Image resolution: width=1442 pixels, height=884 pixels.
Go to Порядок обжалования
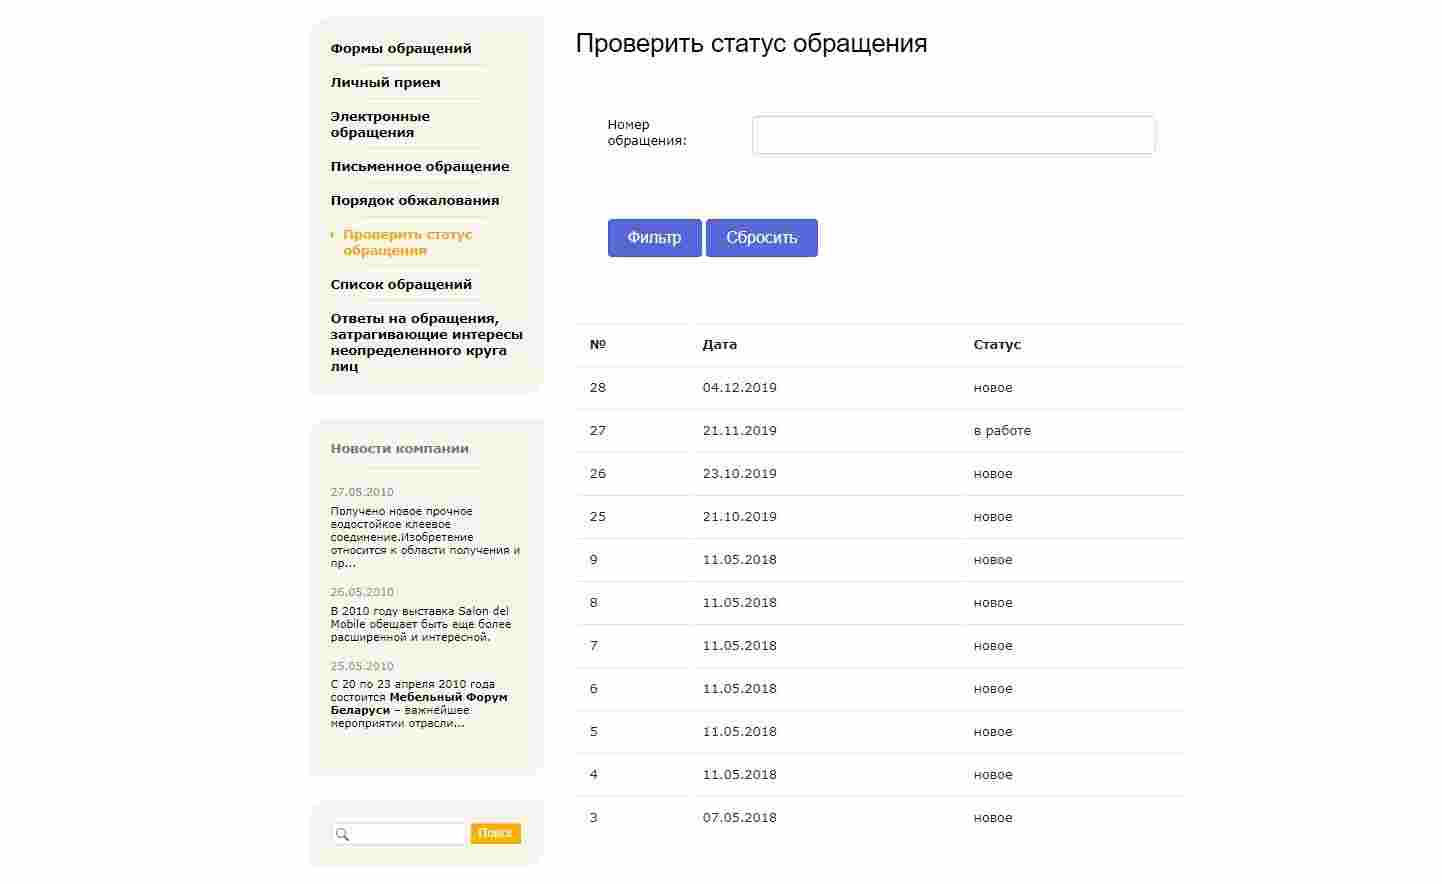(415, 200)
